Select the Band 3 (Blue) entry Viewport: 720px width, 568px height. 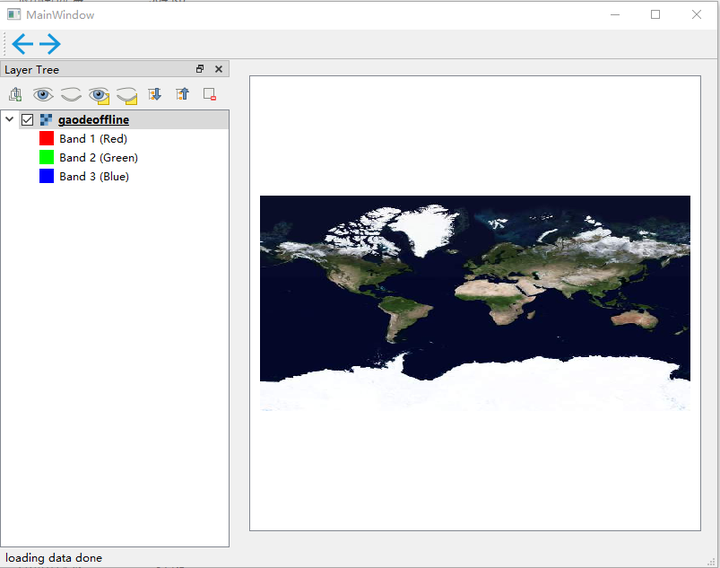click(94, 177)
